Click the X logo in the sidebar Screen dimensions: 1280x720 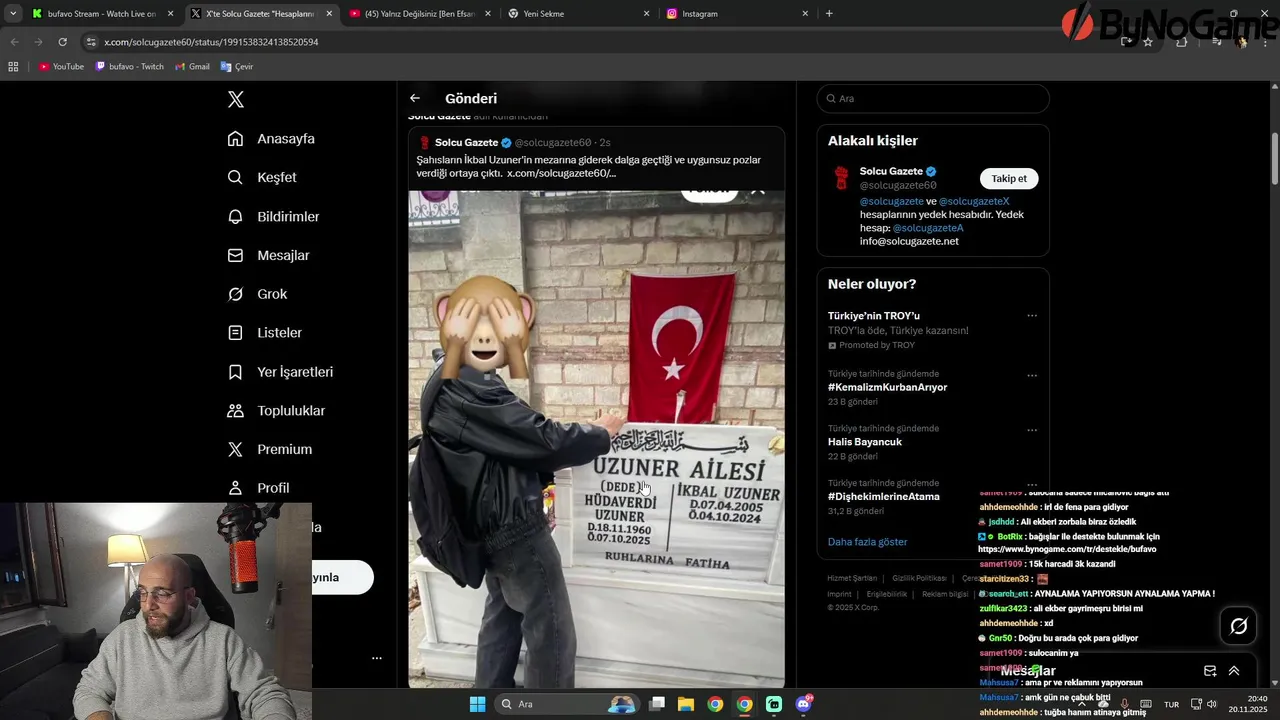(x=236, y=99)
